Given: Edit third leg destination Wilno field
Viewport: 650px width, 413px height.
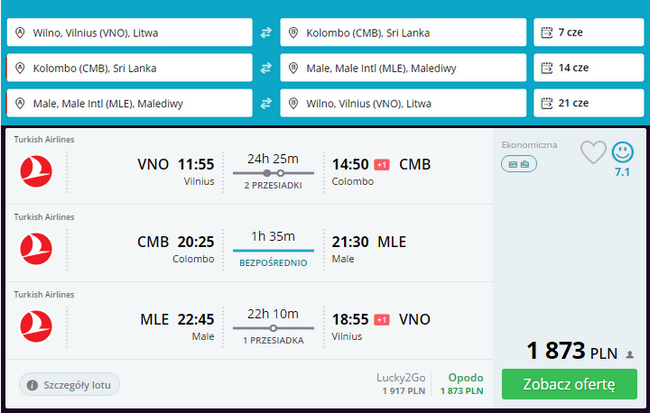Looking at the screenshot, I should tap(403, 103).
